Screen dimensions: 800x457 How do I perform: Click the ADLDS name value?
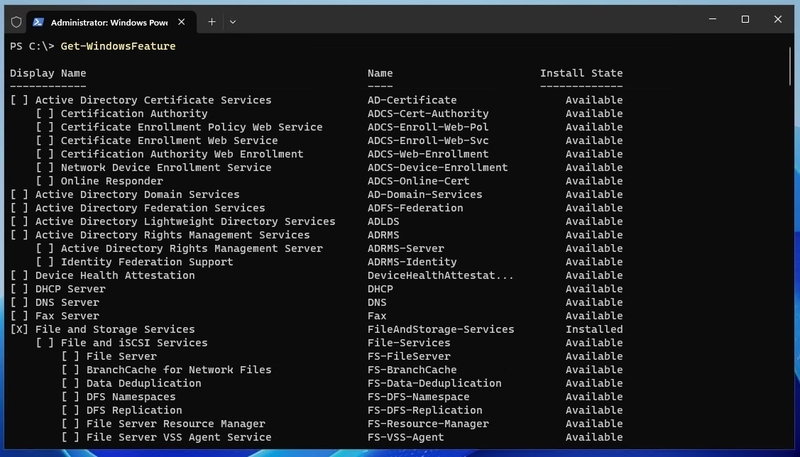coord(383,222)
